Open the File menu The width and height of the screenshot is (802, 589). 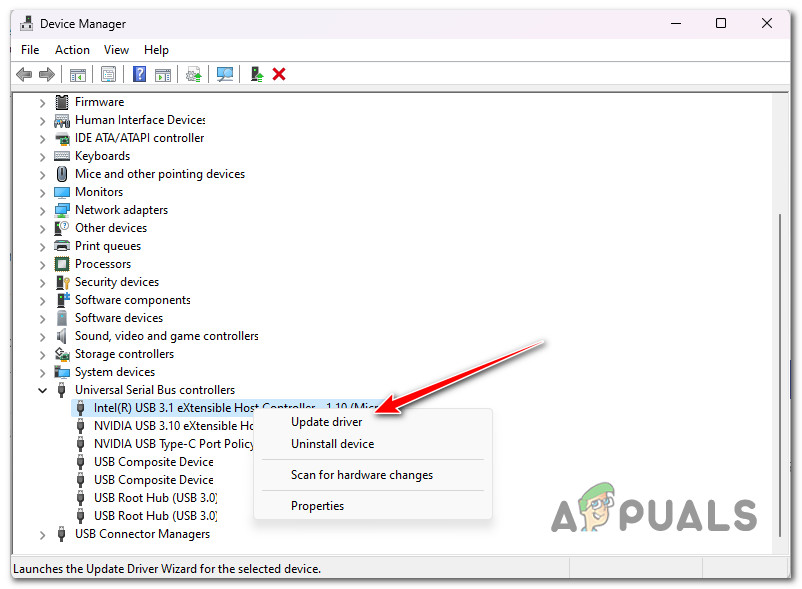coord(30,50)
